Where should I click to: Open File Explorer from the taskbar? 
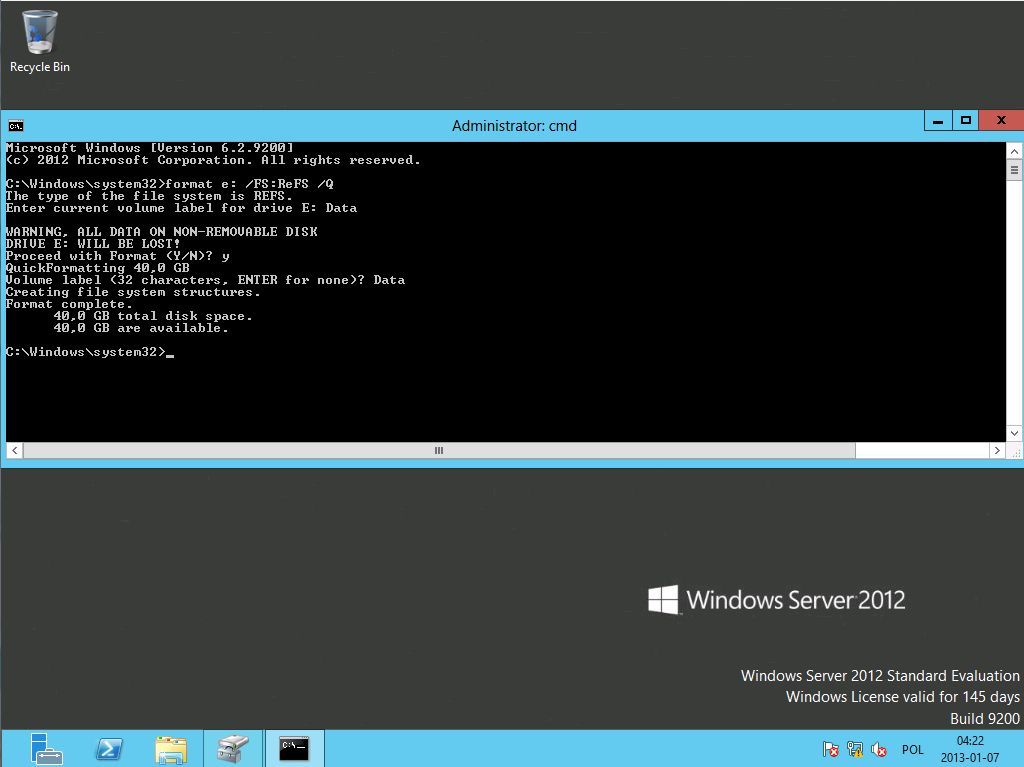click(x=171, y=749)
